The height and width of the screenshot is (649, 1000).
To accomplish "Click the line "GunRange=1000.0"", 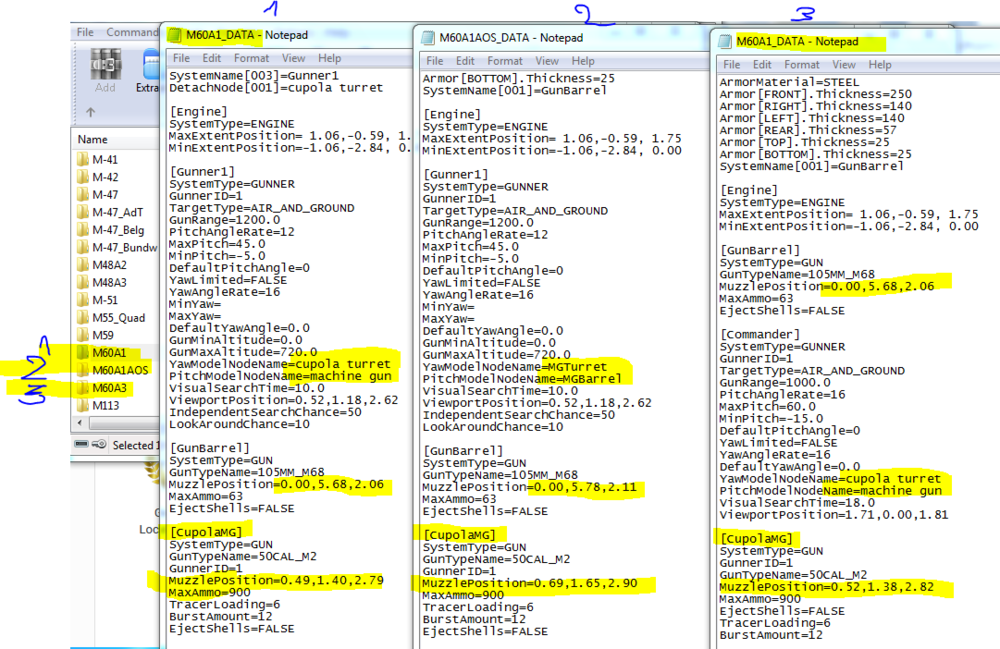I will 775,383.
